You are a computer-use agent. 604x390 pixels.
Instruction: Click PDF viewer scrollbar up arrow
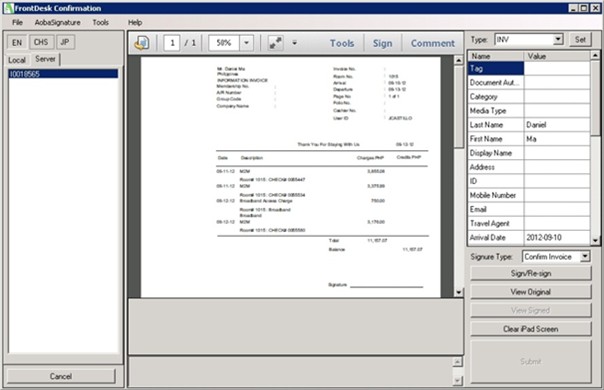point(458,60)
